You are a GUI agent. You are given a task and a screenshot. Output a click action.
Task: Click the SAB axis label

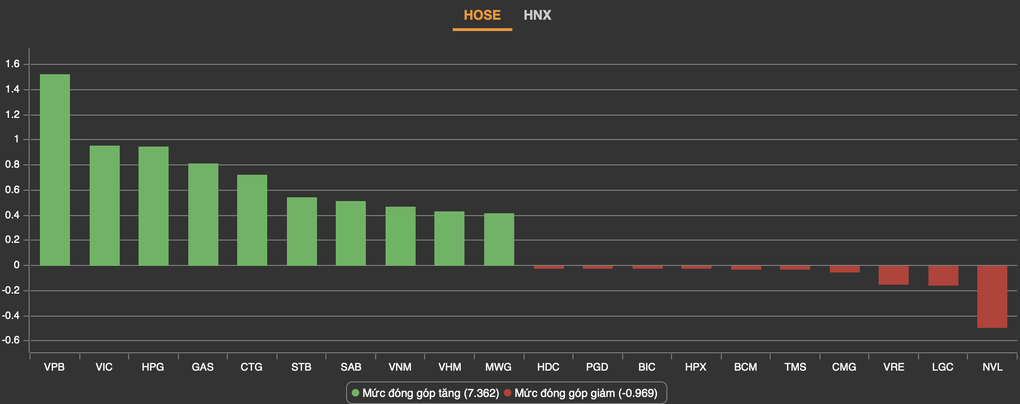pyautogui.click(x=351, y=368)
